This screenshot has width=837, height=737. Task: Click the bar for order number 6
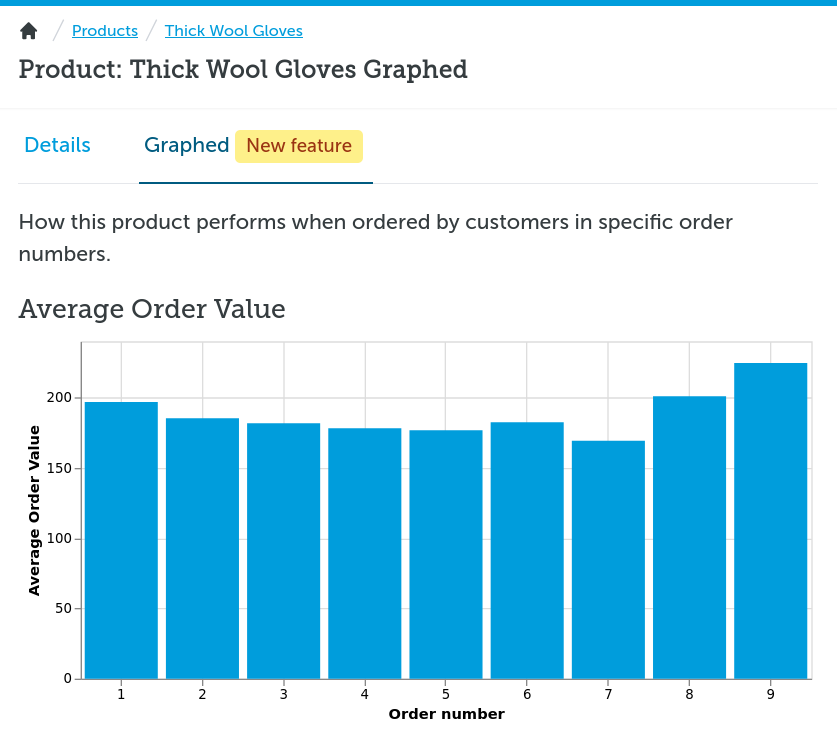[x=527, y=550]
